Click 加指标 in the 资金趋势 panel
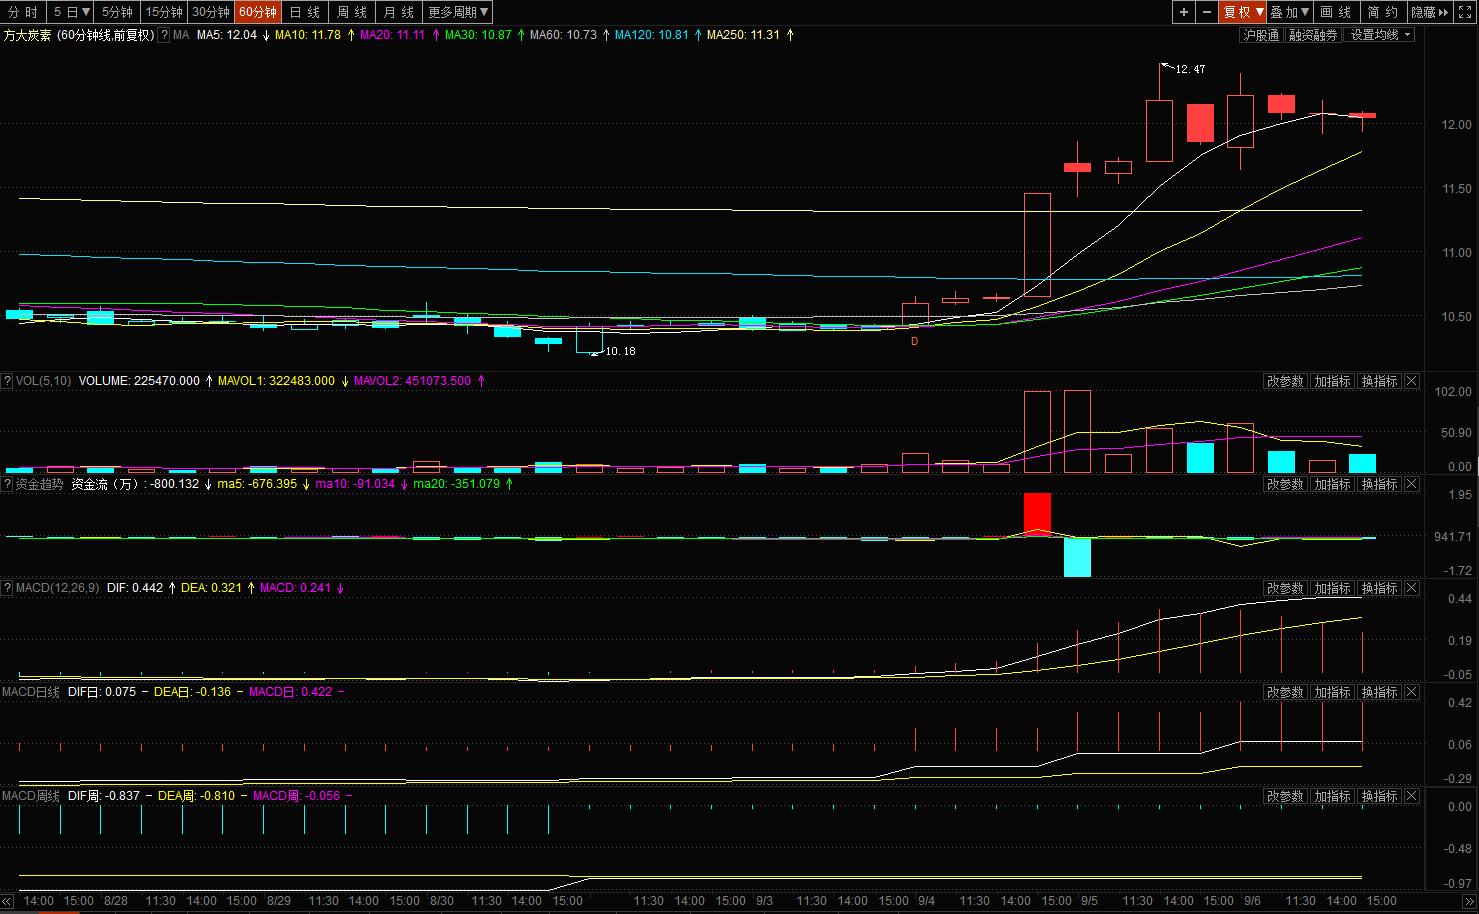1479x914 pixels. tap(1332, 484)
